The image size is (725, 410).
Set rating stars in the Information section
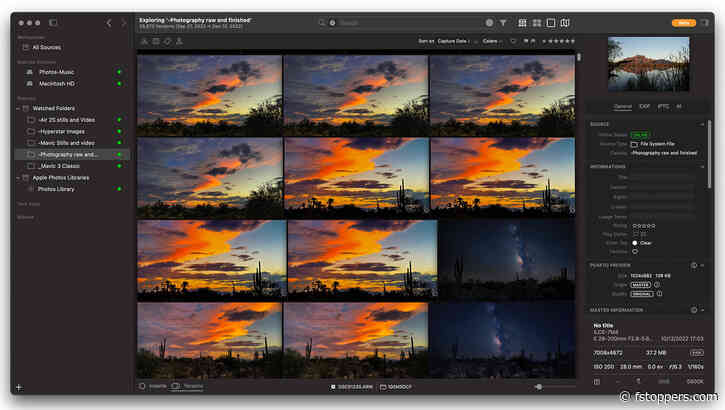(x=644, y=226)
